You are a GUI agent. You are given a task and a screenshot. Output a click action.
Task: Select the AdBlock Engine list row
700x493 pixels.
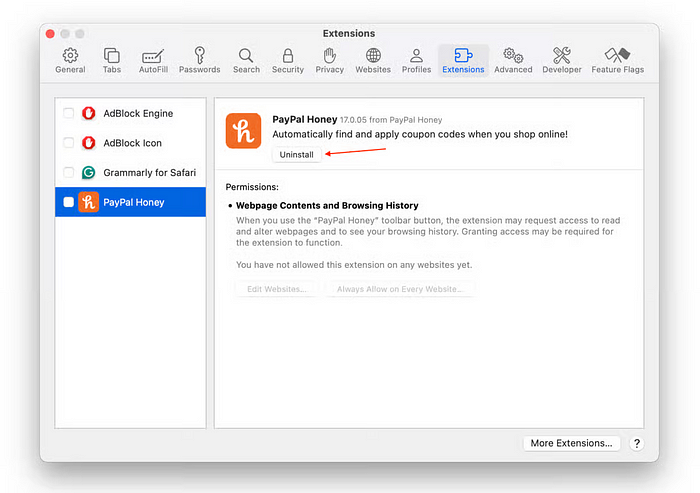(x=130, y=113)
